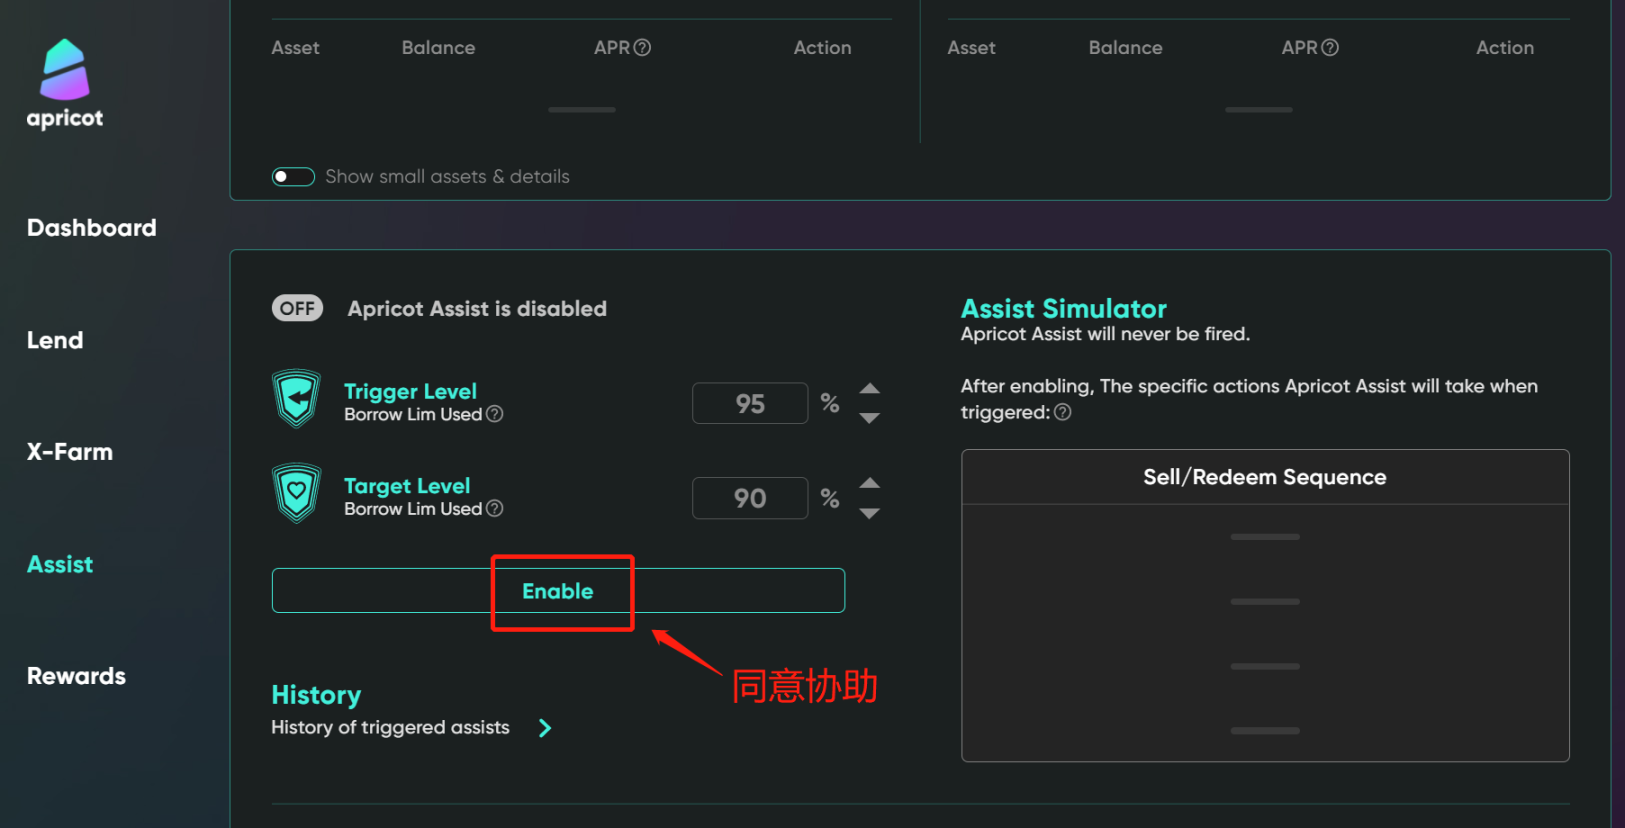
Task: Click the Trigger Level shield icon
Action: click(x=297, y=399)
